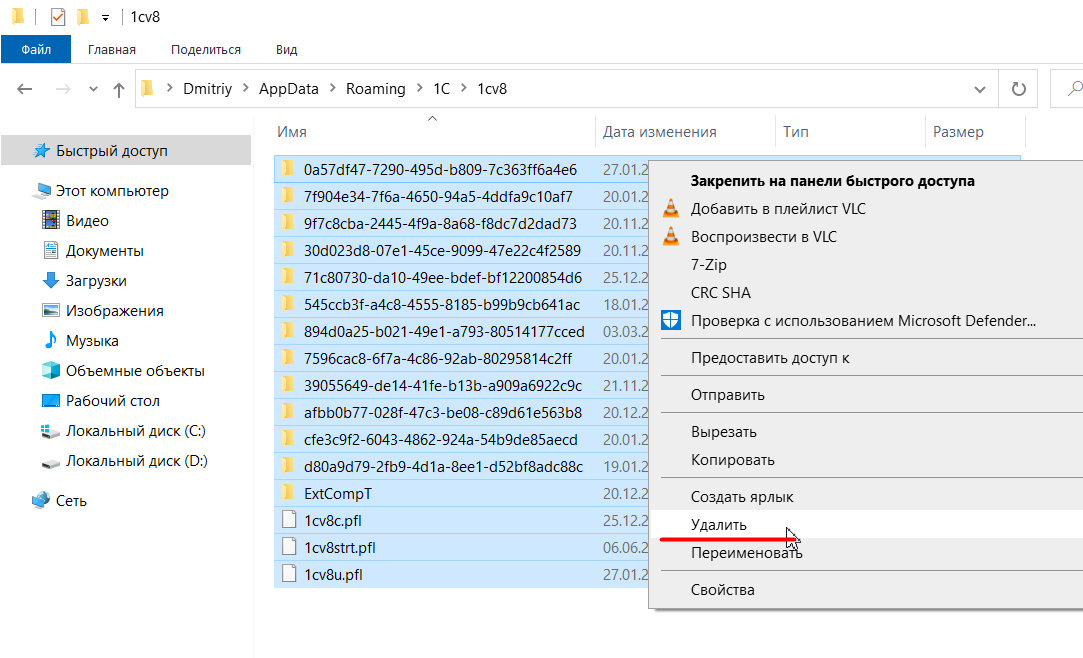1083x658 pixels.
Task: Select file 1cv8u.pfl
Action: pyautogui.click(x=333, y=574)
